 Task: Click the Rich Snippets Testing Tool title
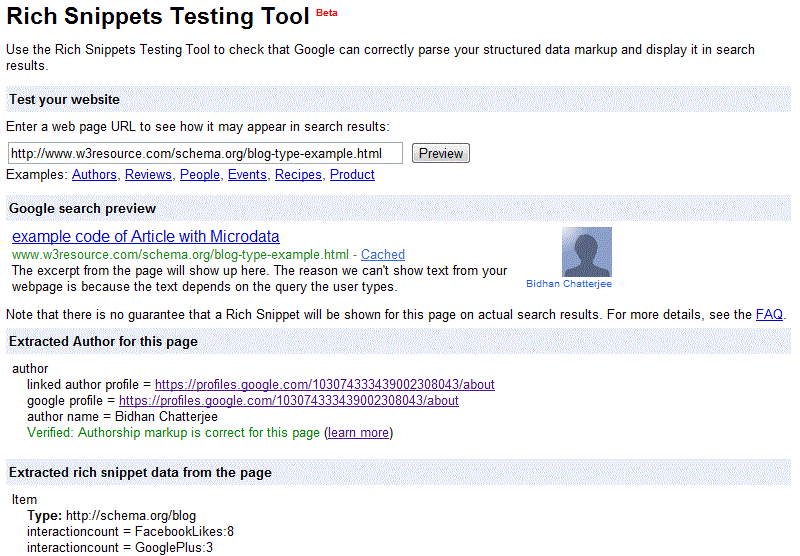click(158, 18)
